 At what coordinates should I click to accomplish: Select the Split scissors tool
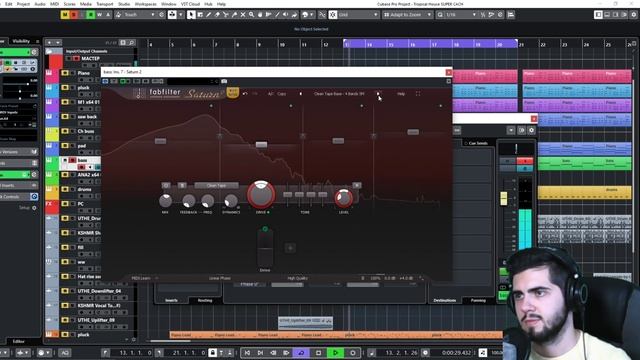pyautogui.click(x=226, y=15)
